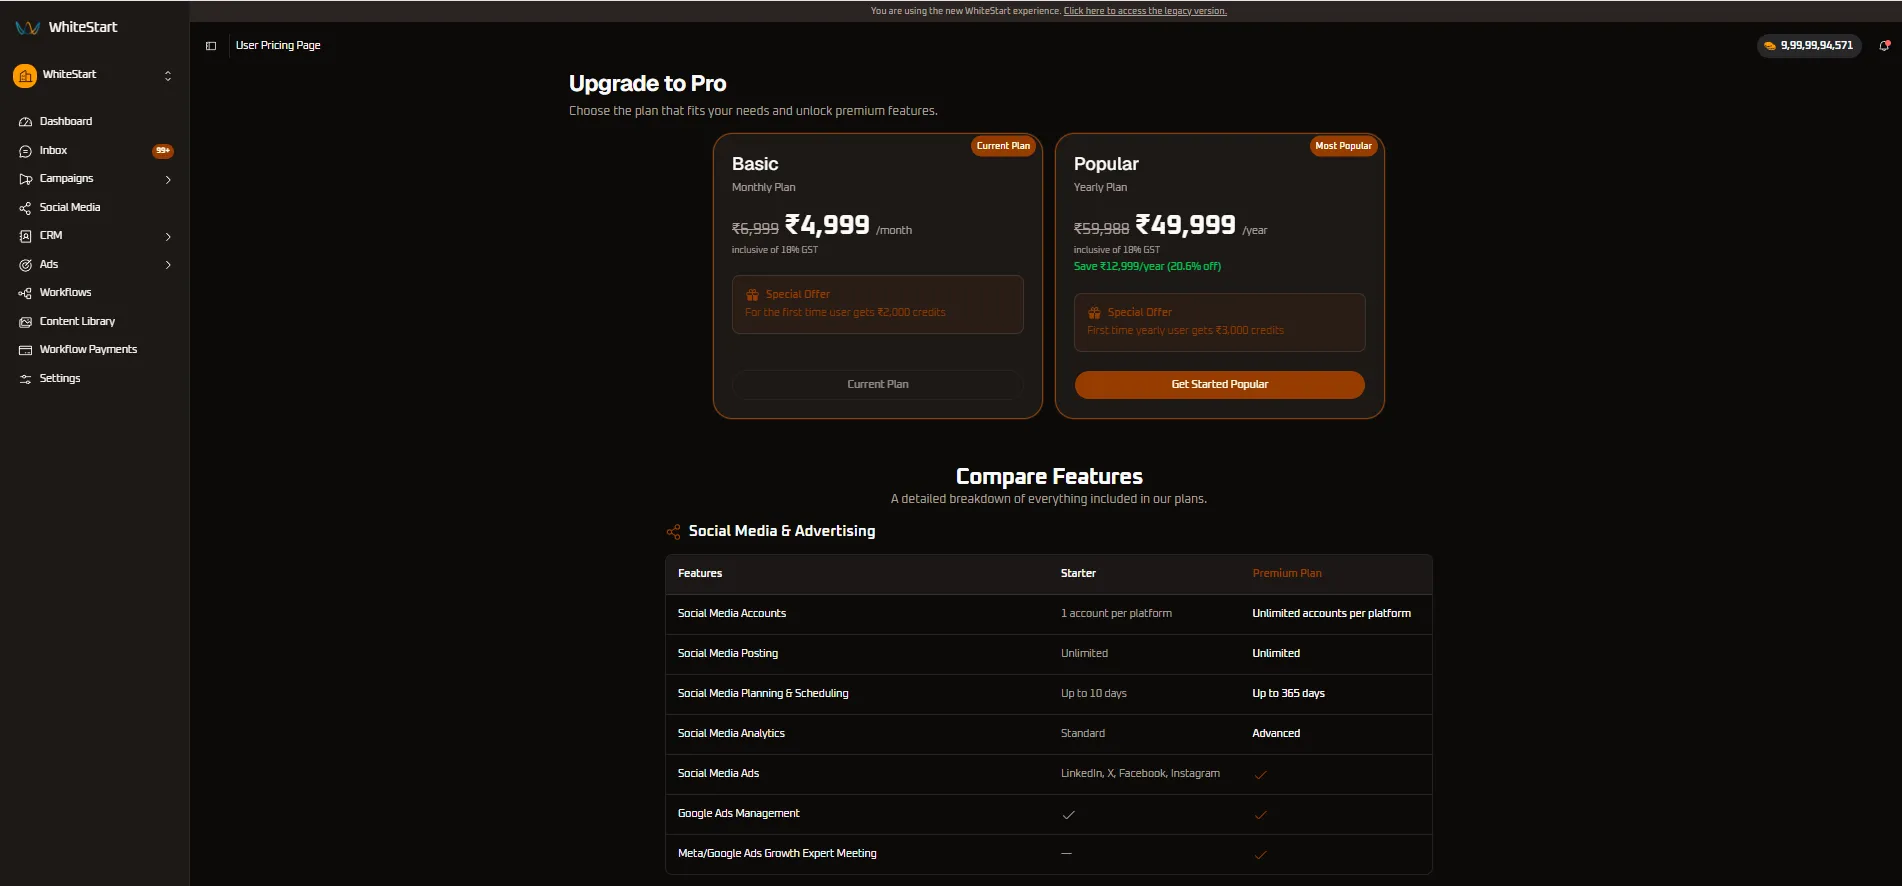Click the Get Started Popular button
Viewport: 1902px width, 886px height.
coord(1219,385)
